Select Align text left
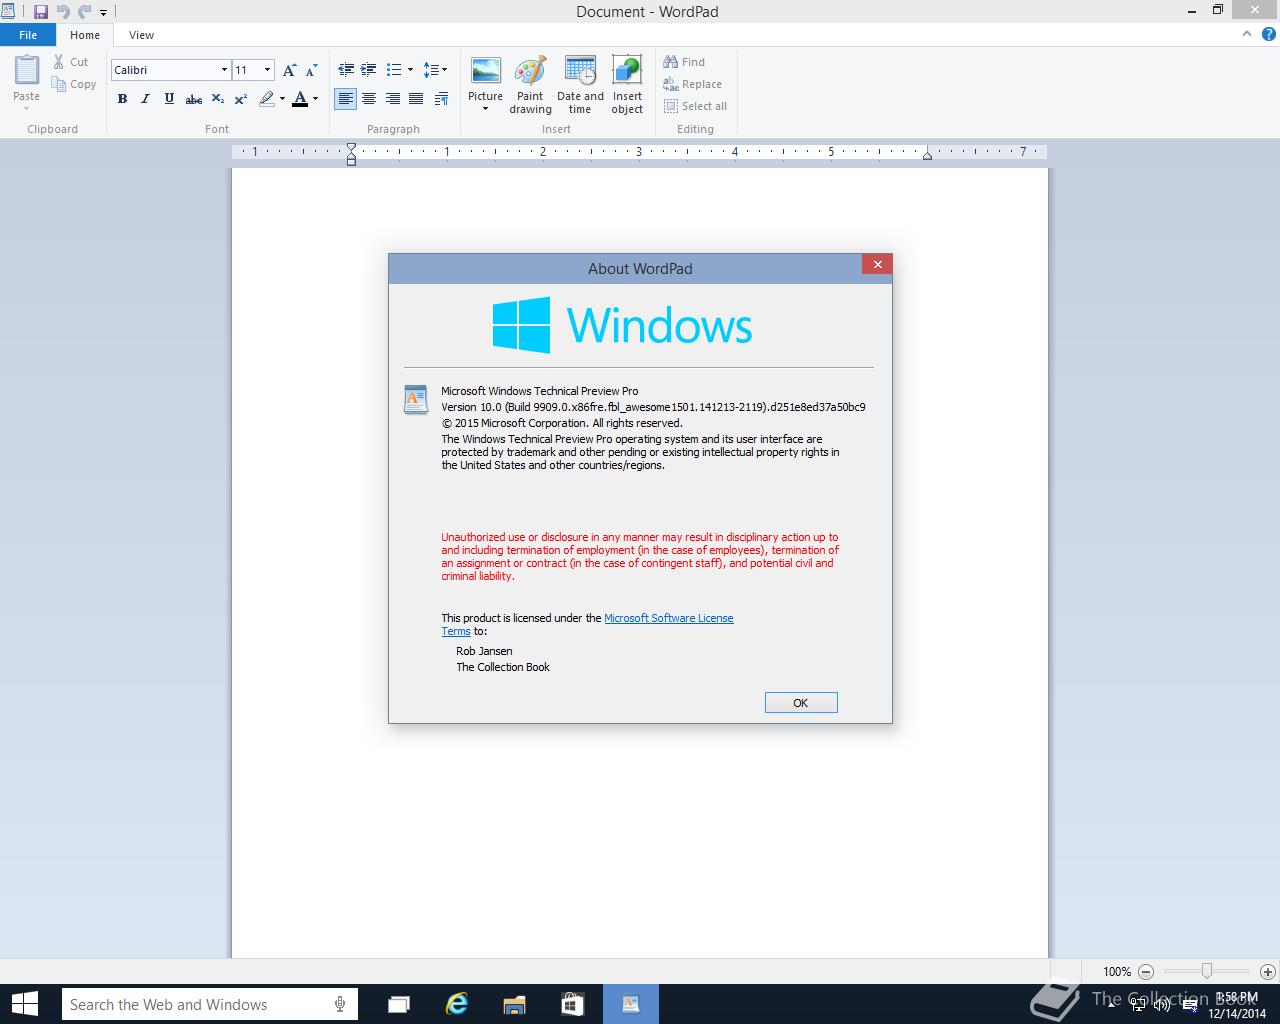This screenshot has width=1280, height=1024. point(346,99)
